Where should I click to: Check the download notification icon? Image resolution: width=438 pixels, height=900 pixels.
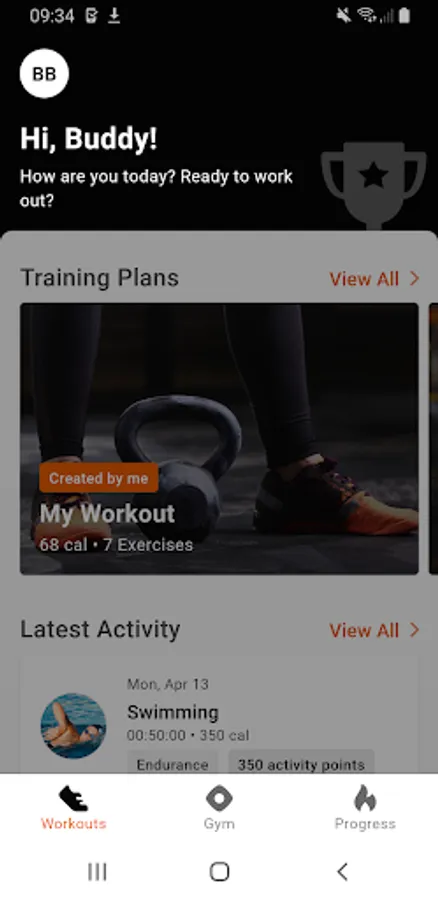pyautogui.click(x=114, y=16)
